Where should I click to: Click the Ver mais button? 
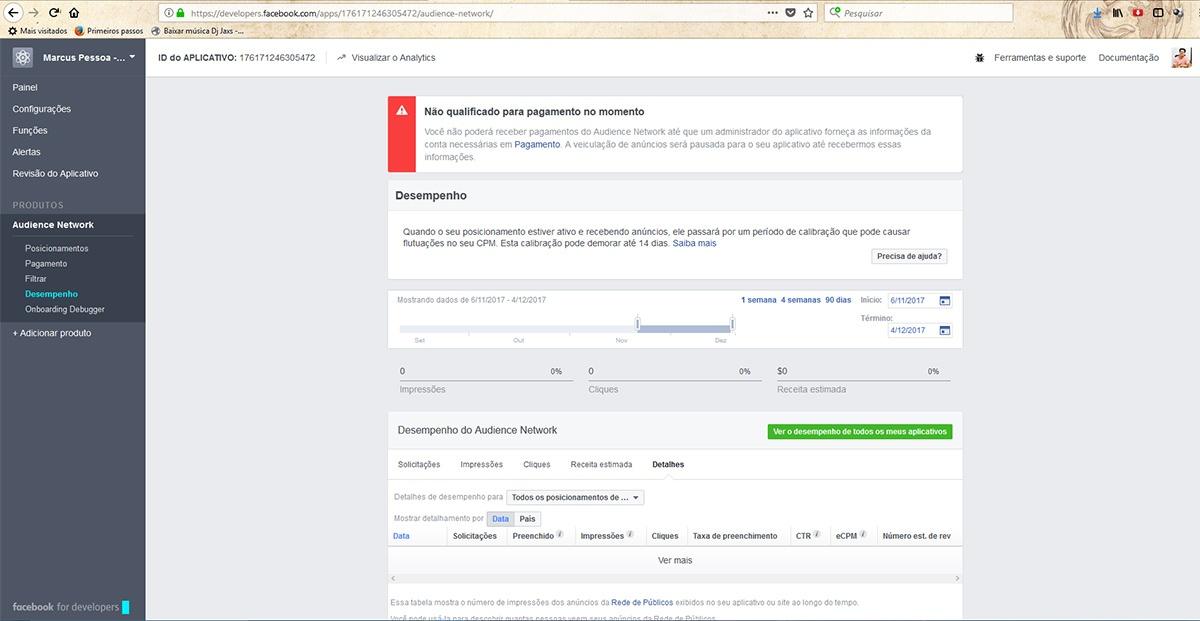tap(675, 561)
